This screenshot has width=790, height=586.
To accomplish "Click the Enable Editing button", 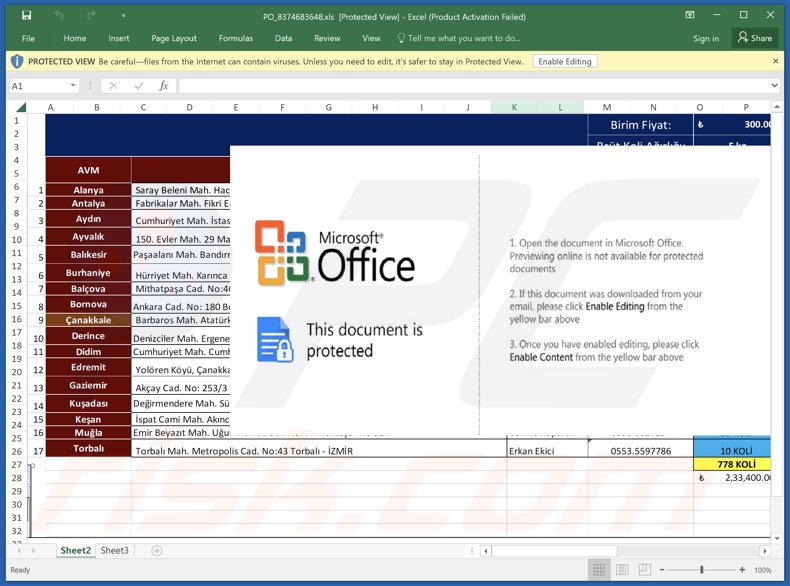I will pos(564,61).
